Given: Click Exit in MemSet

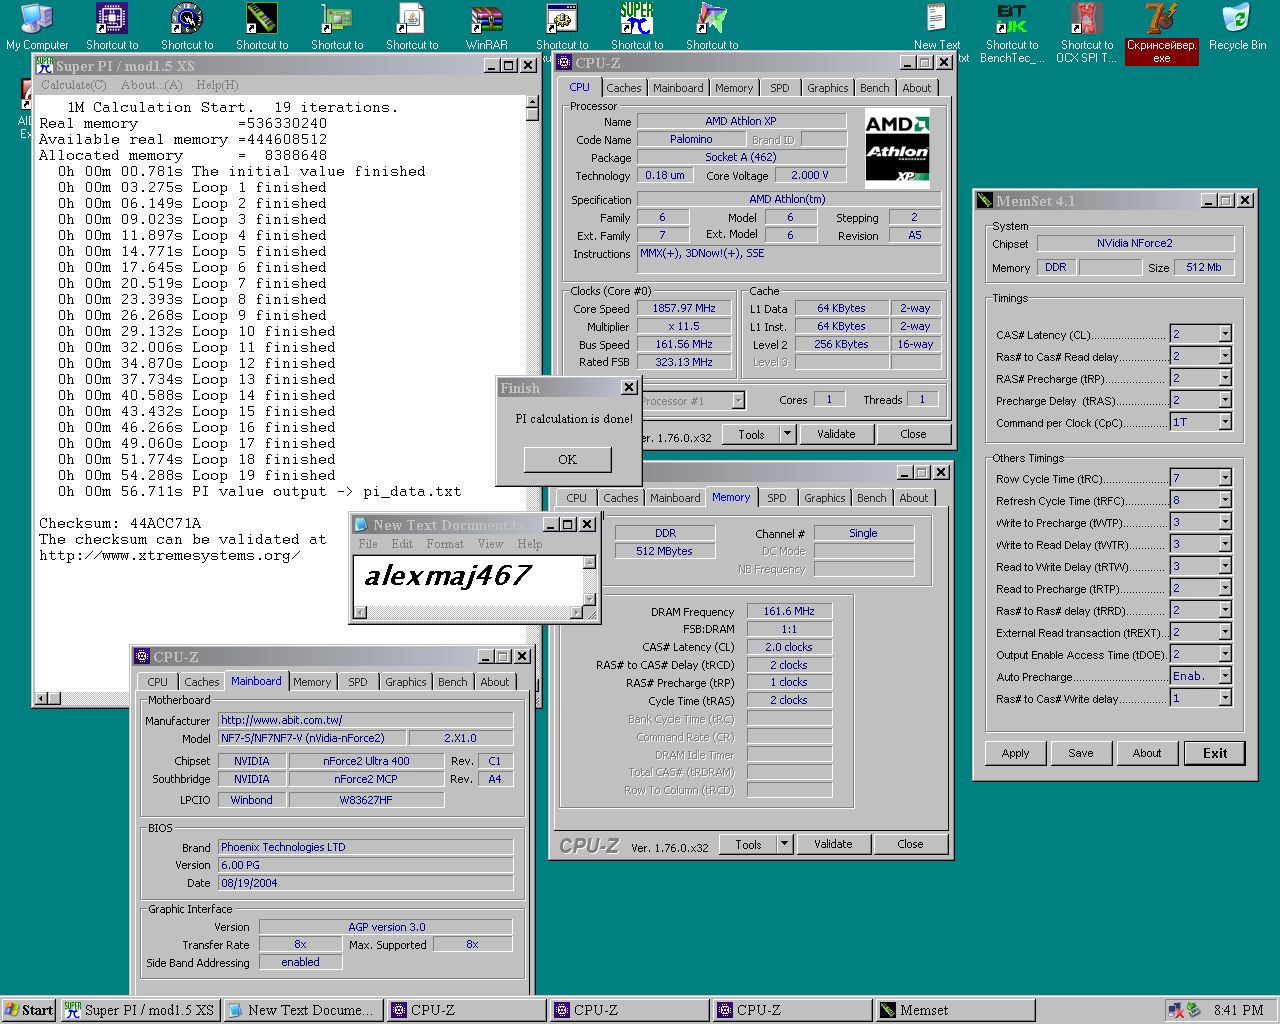Looking at the screenshot, I should point(1215,753).
